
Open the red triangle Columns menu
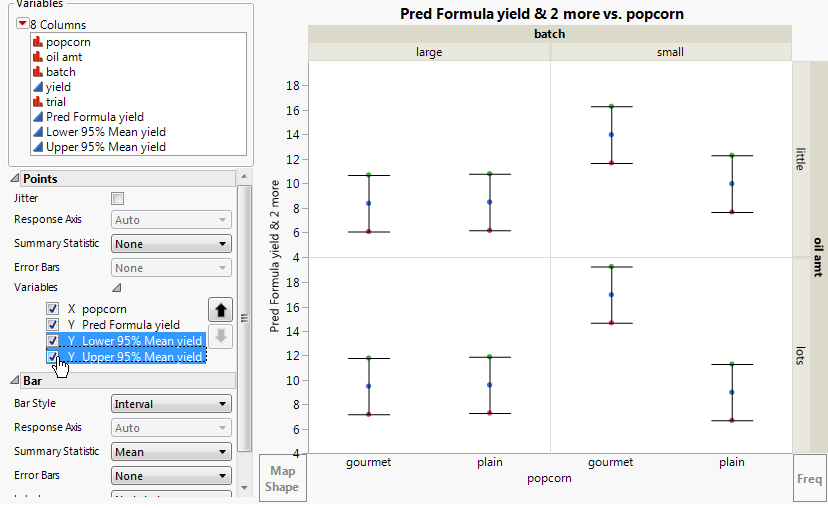click(x=23, y=24)
